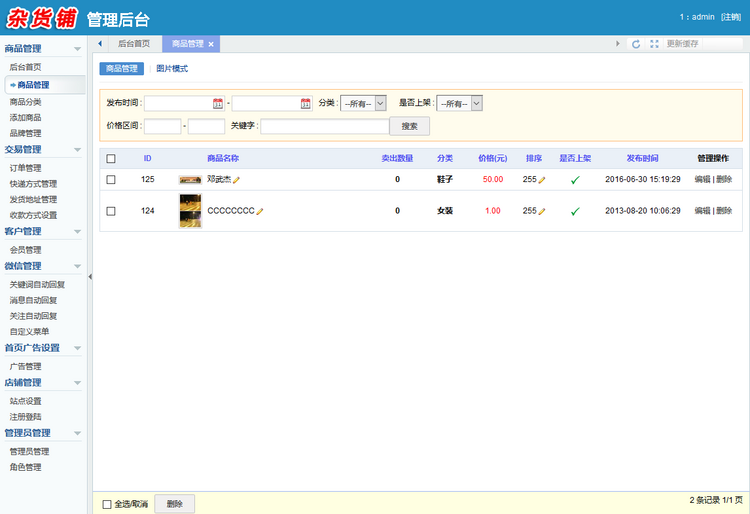The height and width of the screenshot is (514, 750).
Task: Open 商品分类 in the sidebar
Action: coord(25,102)
